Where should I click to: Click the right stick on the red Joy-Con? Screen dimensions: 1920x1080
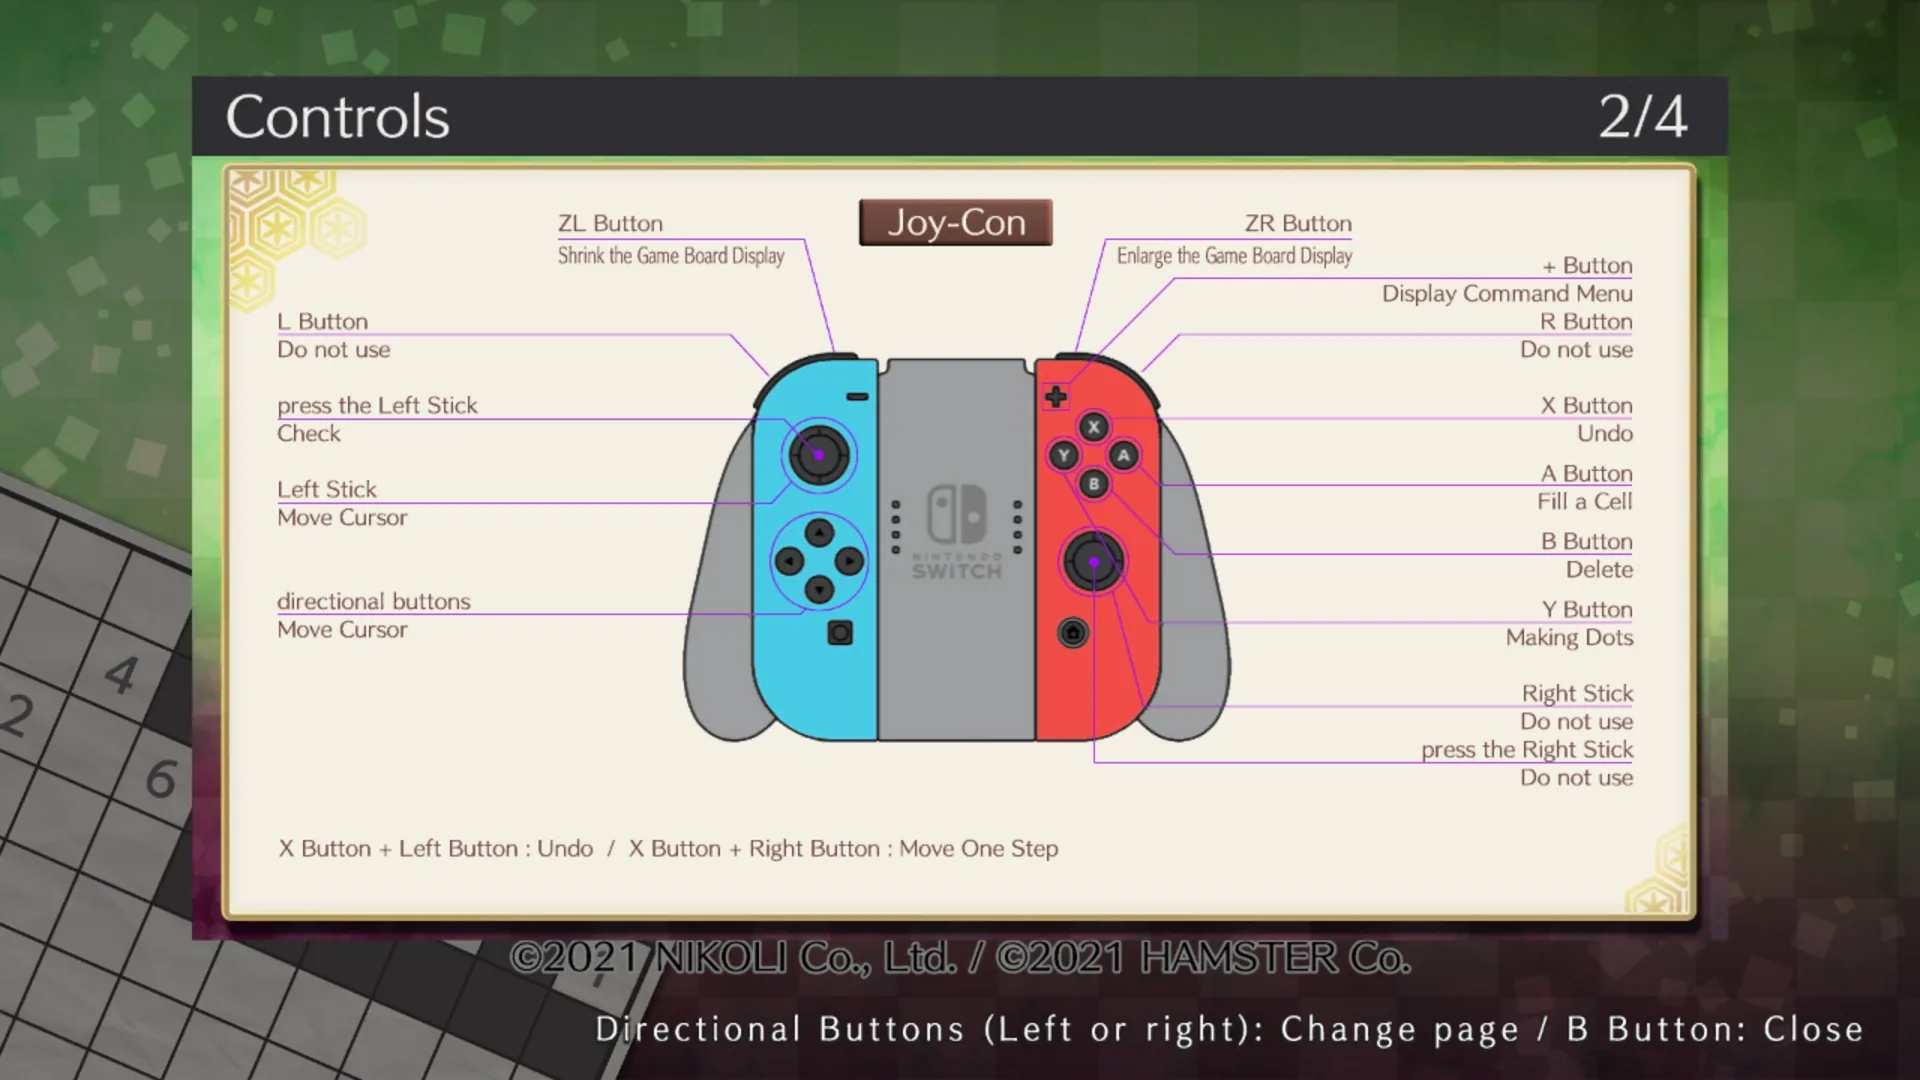click(1093, 562)
